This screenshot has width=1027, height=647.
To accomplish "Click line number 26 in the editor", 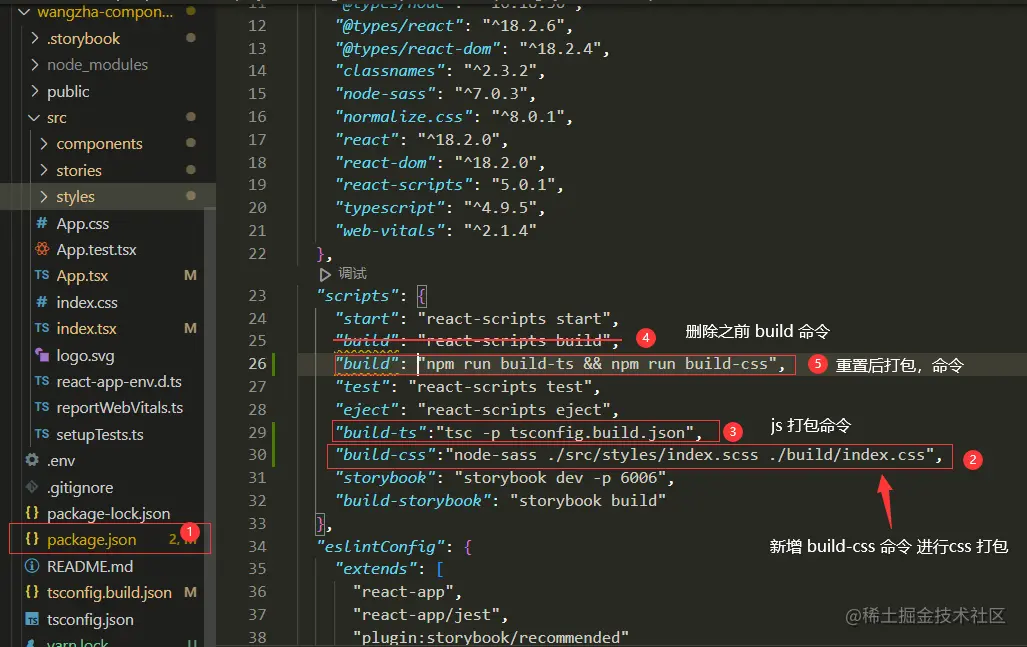I will [x=258, y=363].
